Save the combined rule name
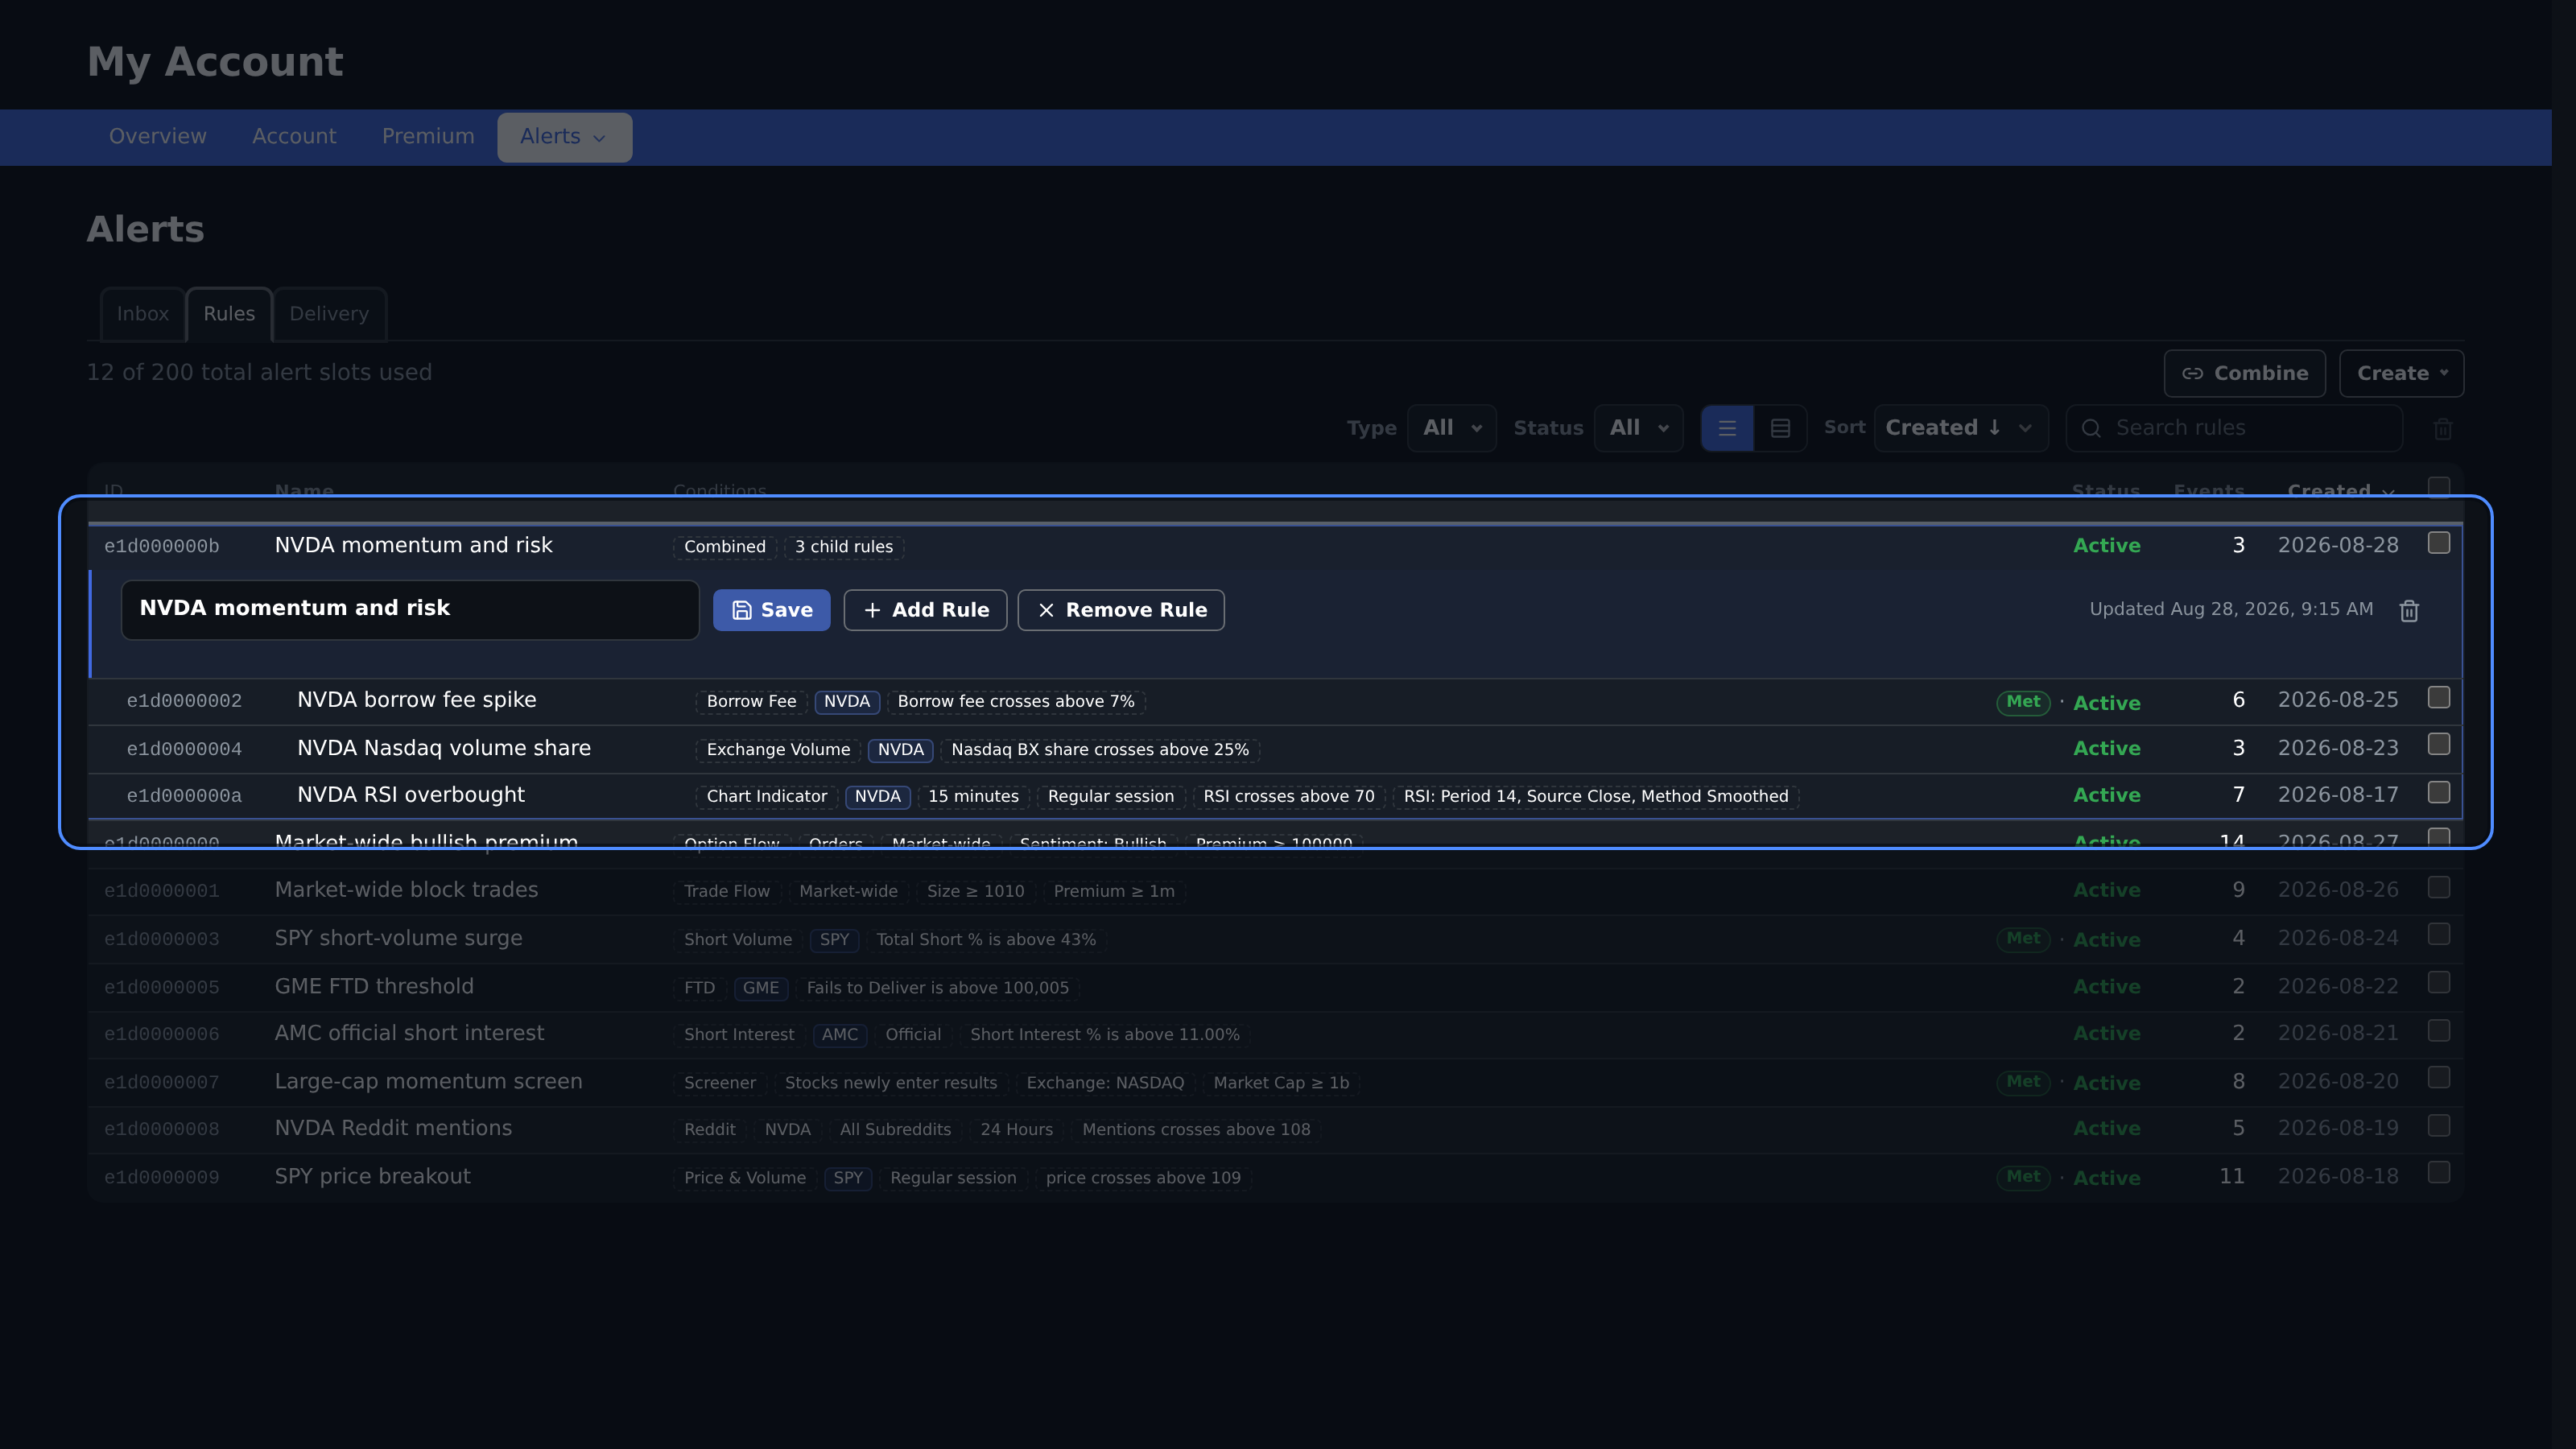 tap(771, 610)
